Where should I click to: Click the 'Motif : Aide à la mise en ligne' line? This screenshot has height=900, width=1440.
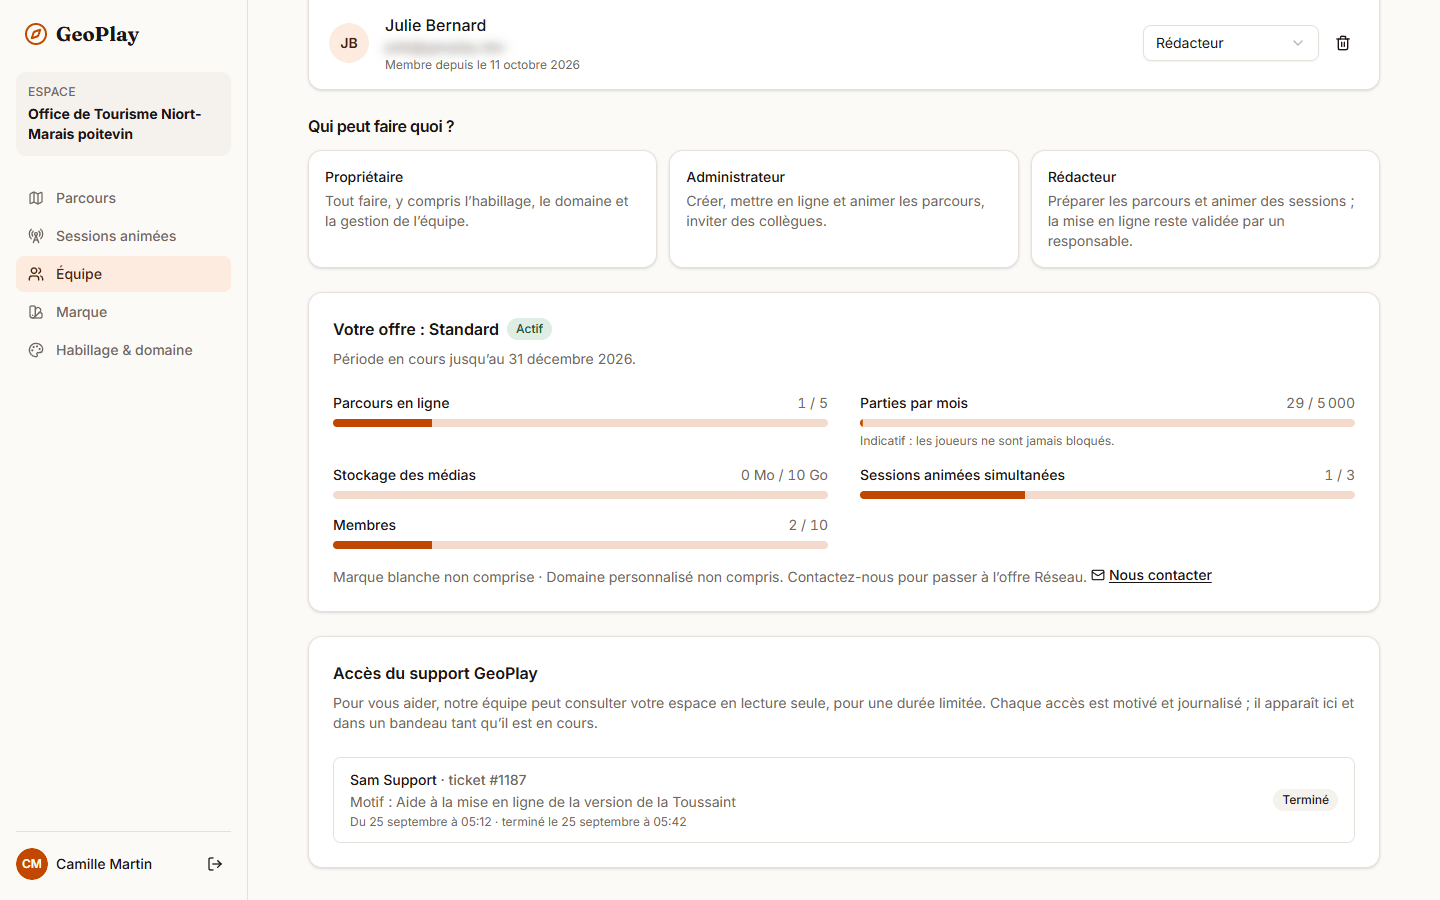(x=543, y=802)
